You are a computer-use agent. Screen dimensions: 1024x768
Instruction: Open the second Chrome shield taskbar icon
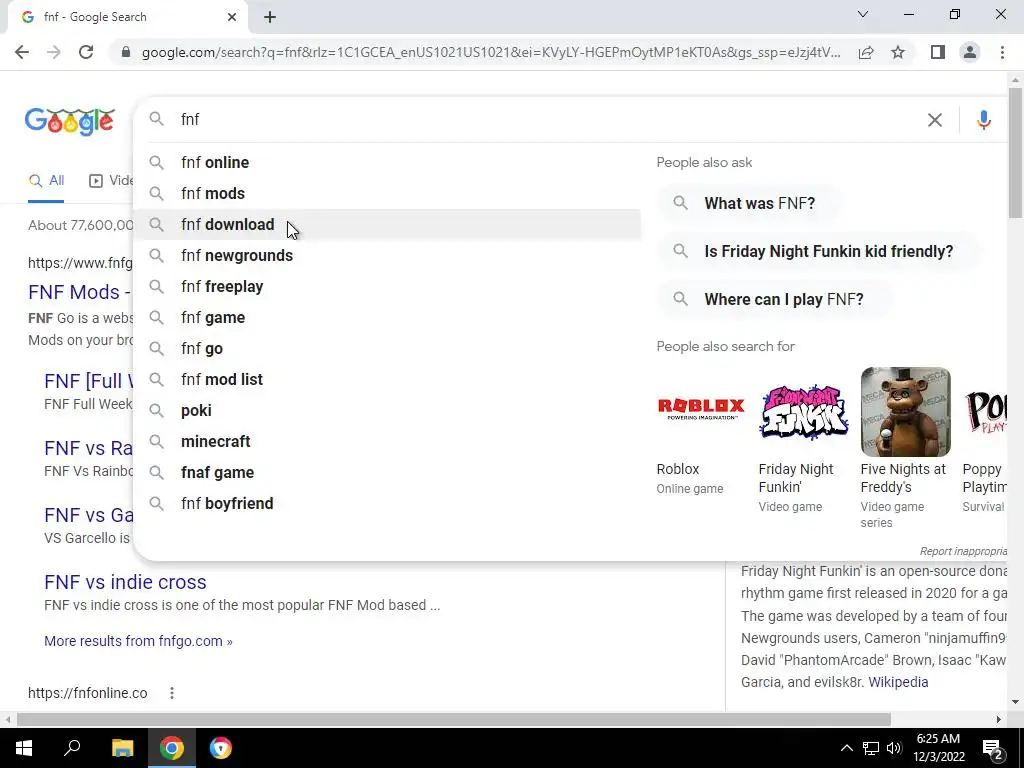pos(221,748)
